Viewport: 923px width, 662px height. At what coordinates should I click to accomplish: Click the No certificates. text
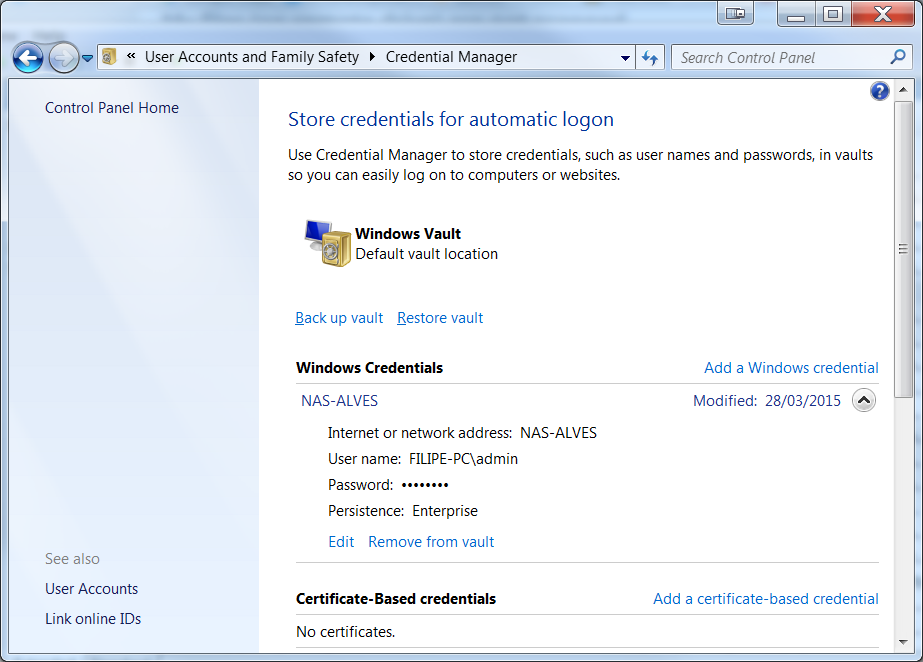tap(346, 632)
